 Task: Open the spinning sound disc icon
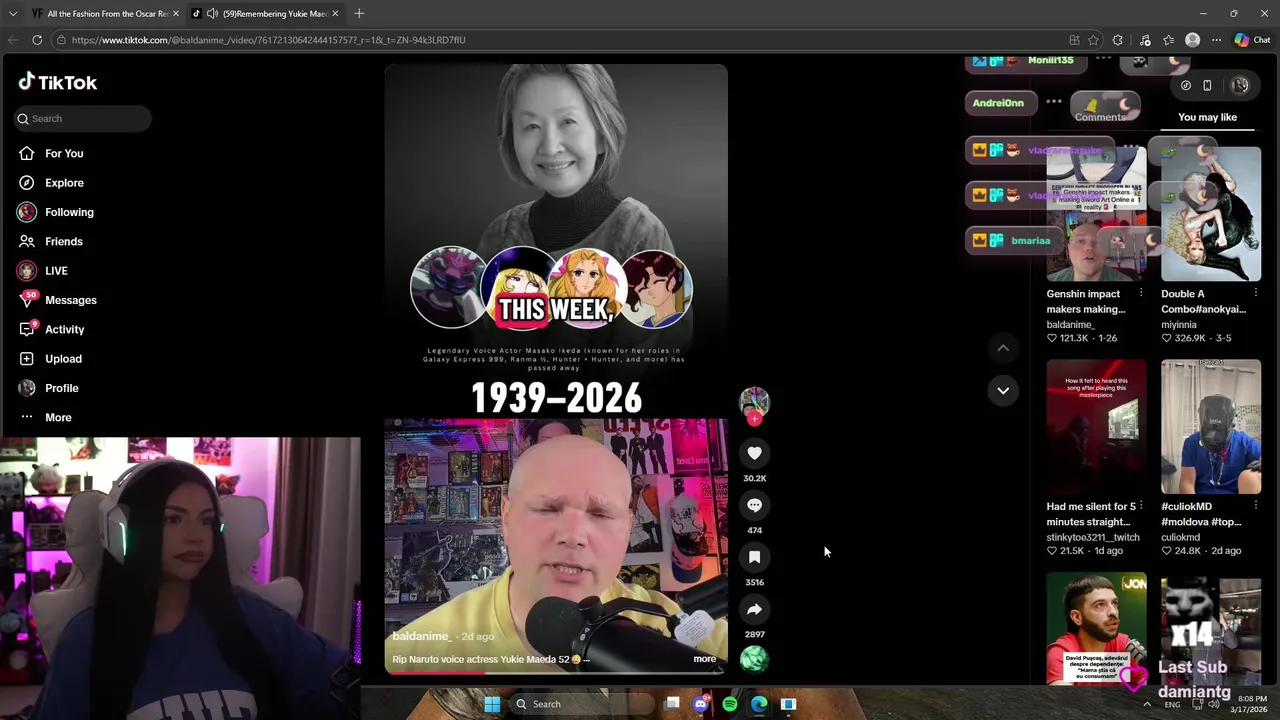[x=754, y=658]
